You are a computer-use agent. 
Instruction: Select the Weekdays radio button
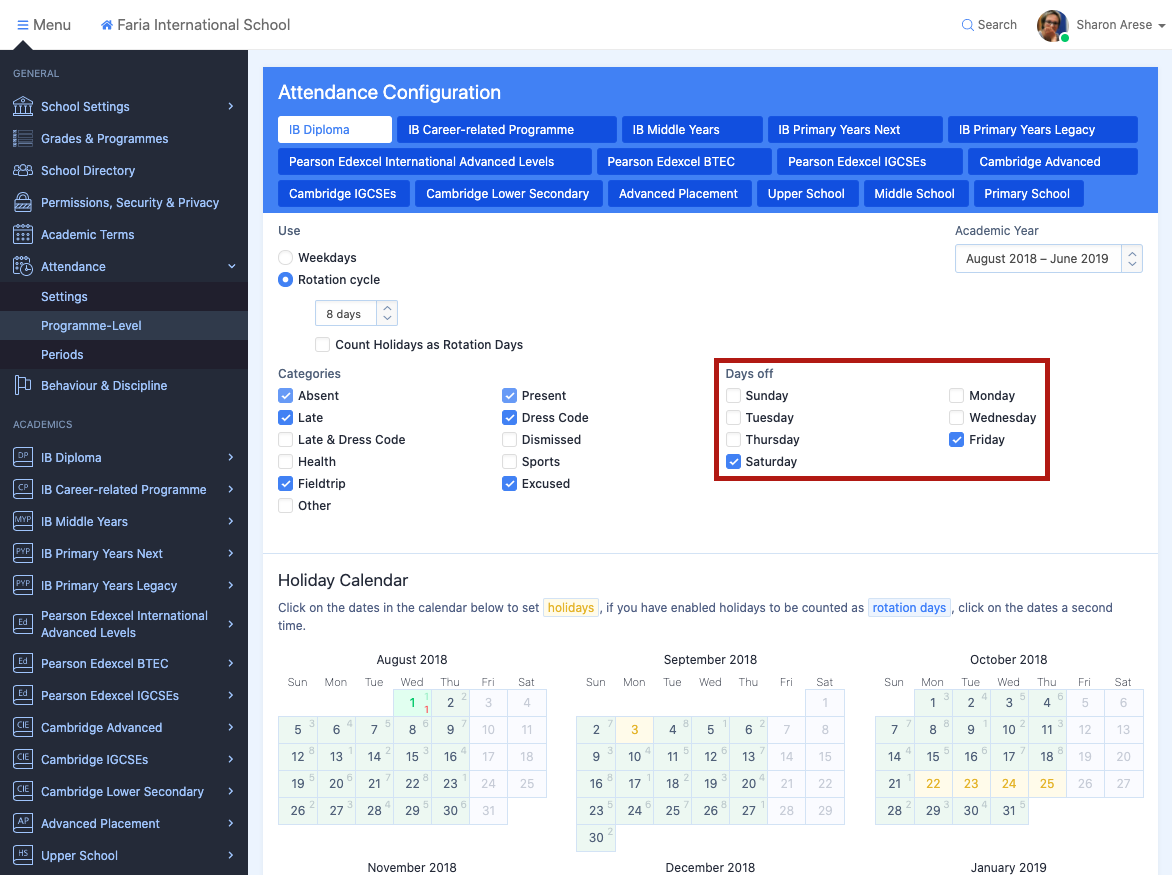[x=286, y=258]
